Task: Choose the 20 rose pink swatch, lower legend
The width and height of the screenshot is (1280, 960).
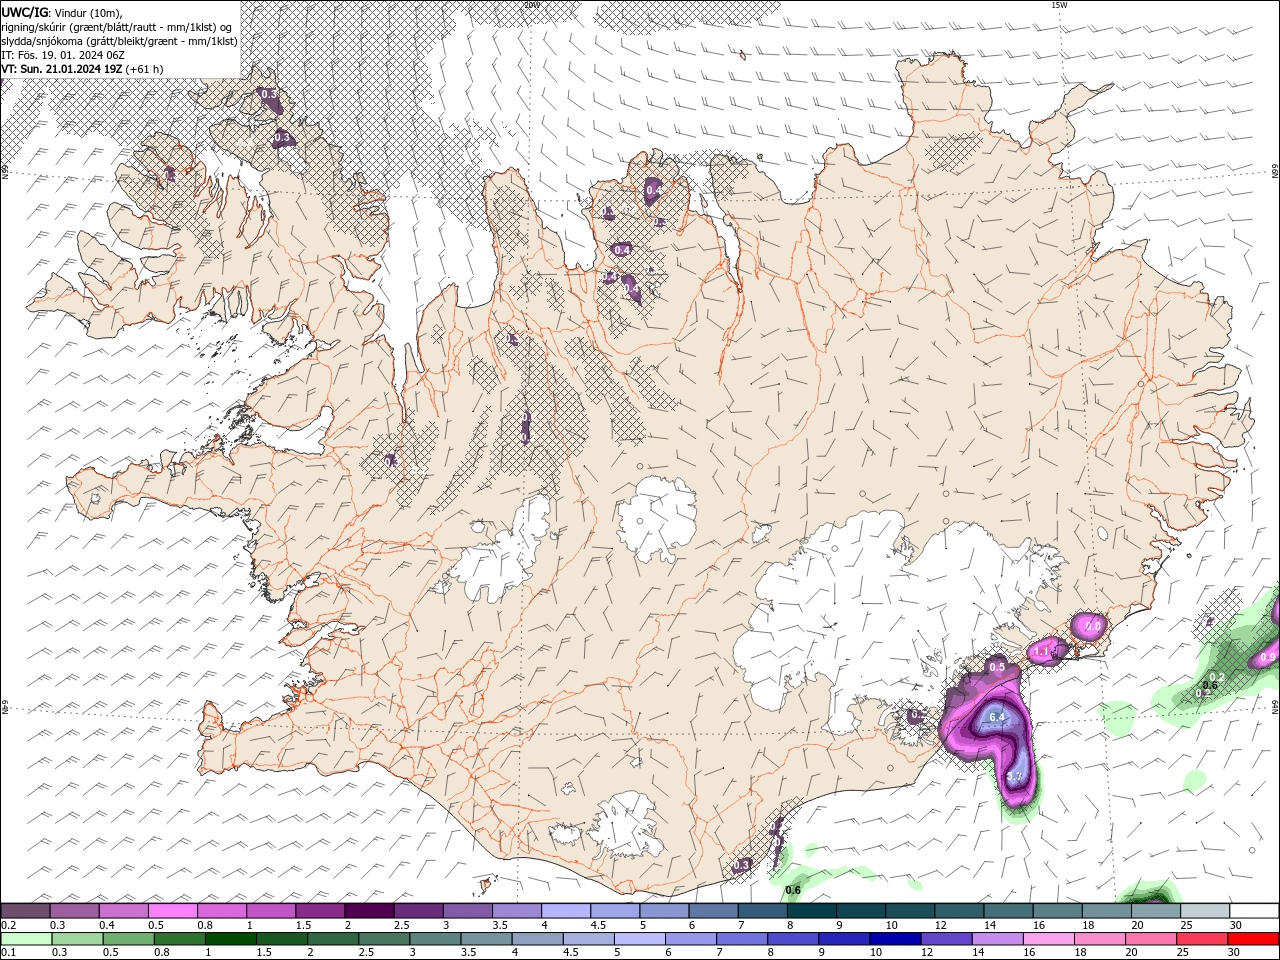Action: coord(1150,939)
